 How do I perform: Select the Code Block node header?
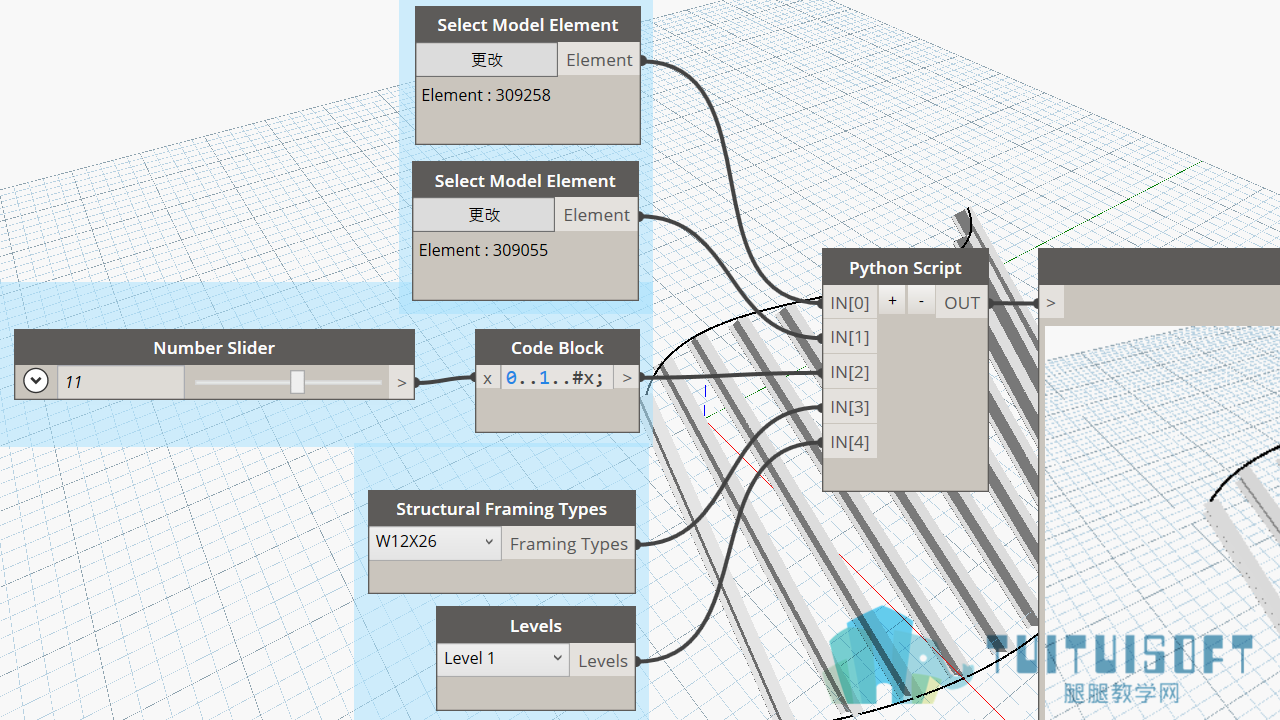pos(557,348)
